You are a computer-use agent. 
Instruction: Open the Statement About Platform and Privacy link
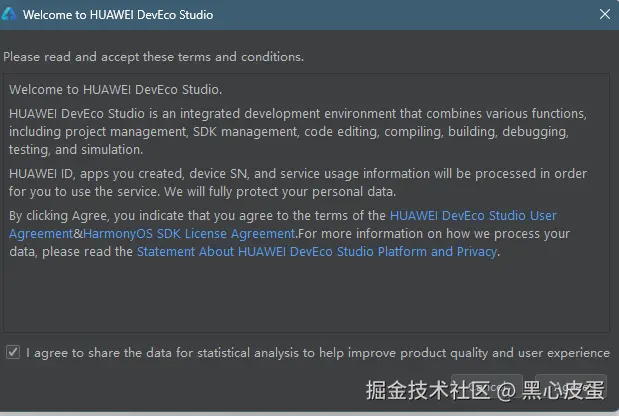316,251
